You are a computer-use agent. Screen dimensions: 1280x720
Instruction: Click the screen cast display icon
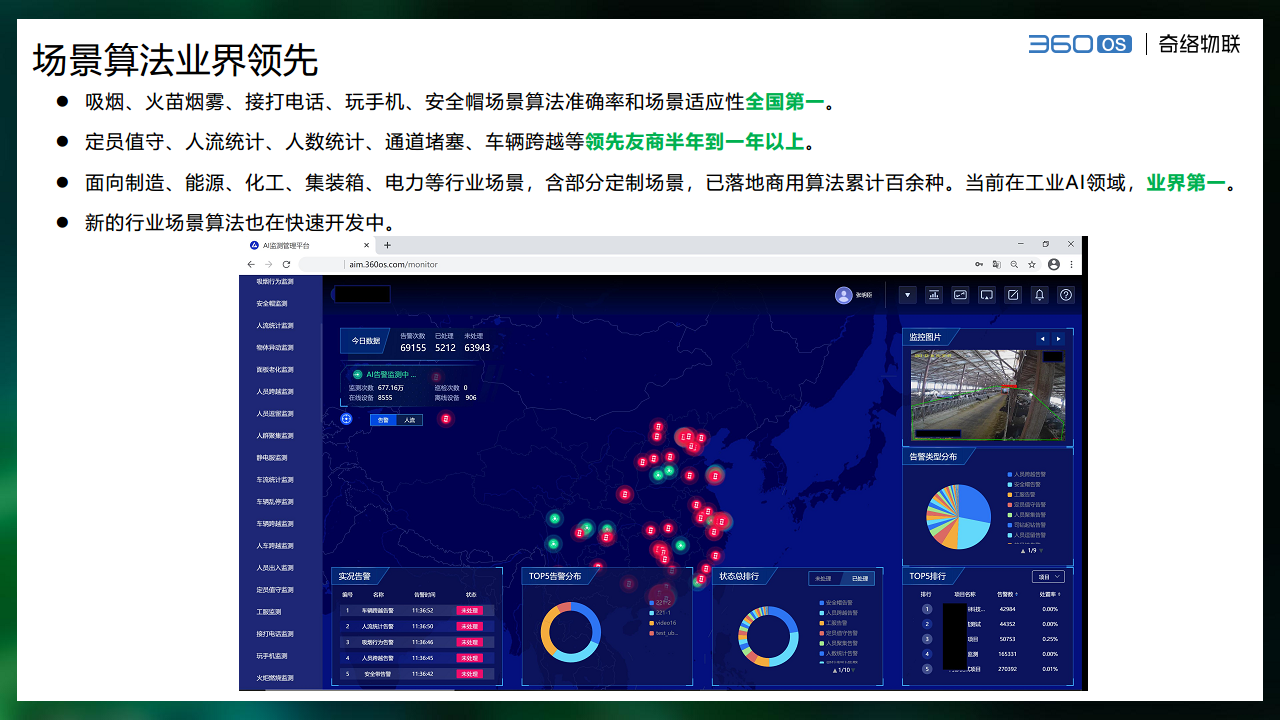pos(986,295)
